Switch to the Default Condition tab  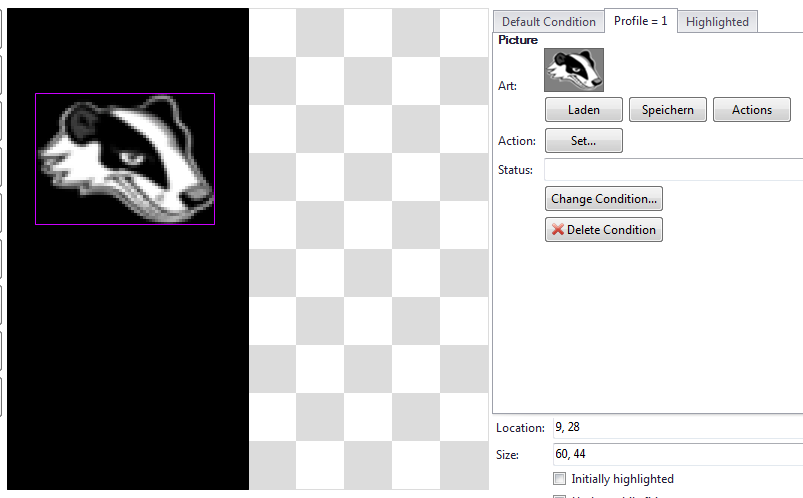coord(548,21)
